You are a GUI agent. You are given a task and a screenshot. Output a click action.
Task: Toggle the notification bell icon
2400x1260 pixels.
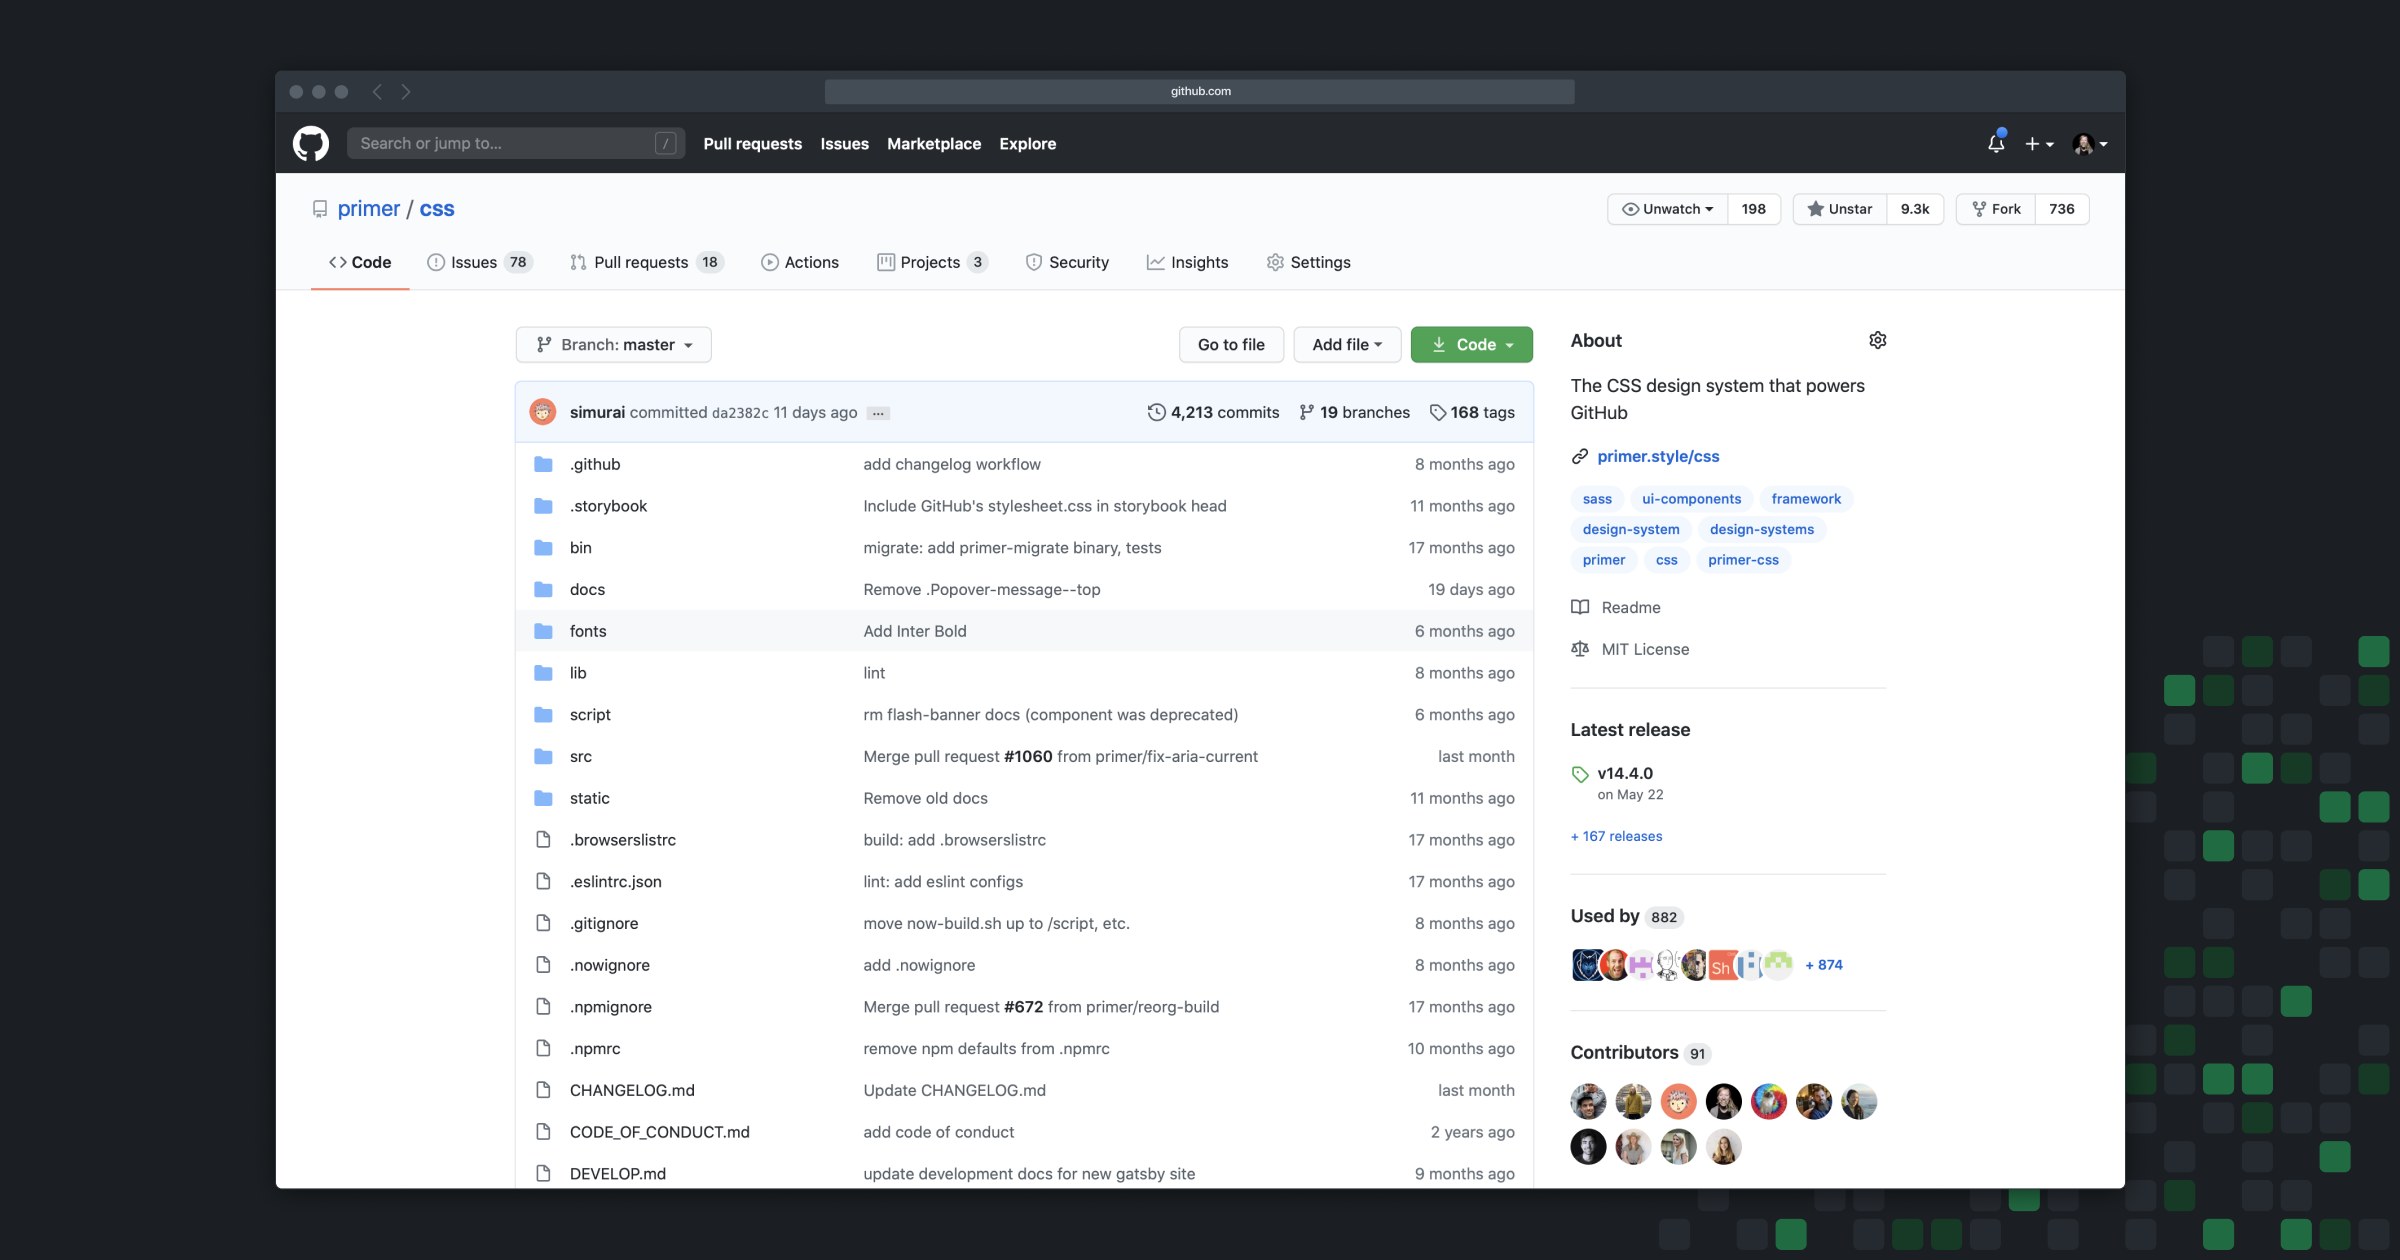[1995, 143]
